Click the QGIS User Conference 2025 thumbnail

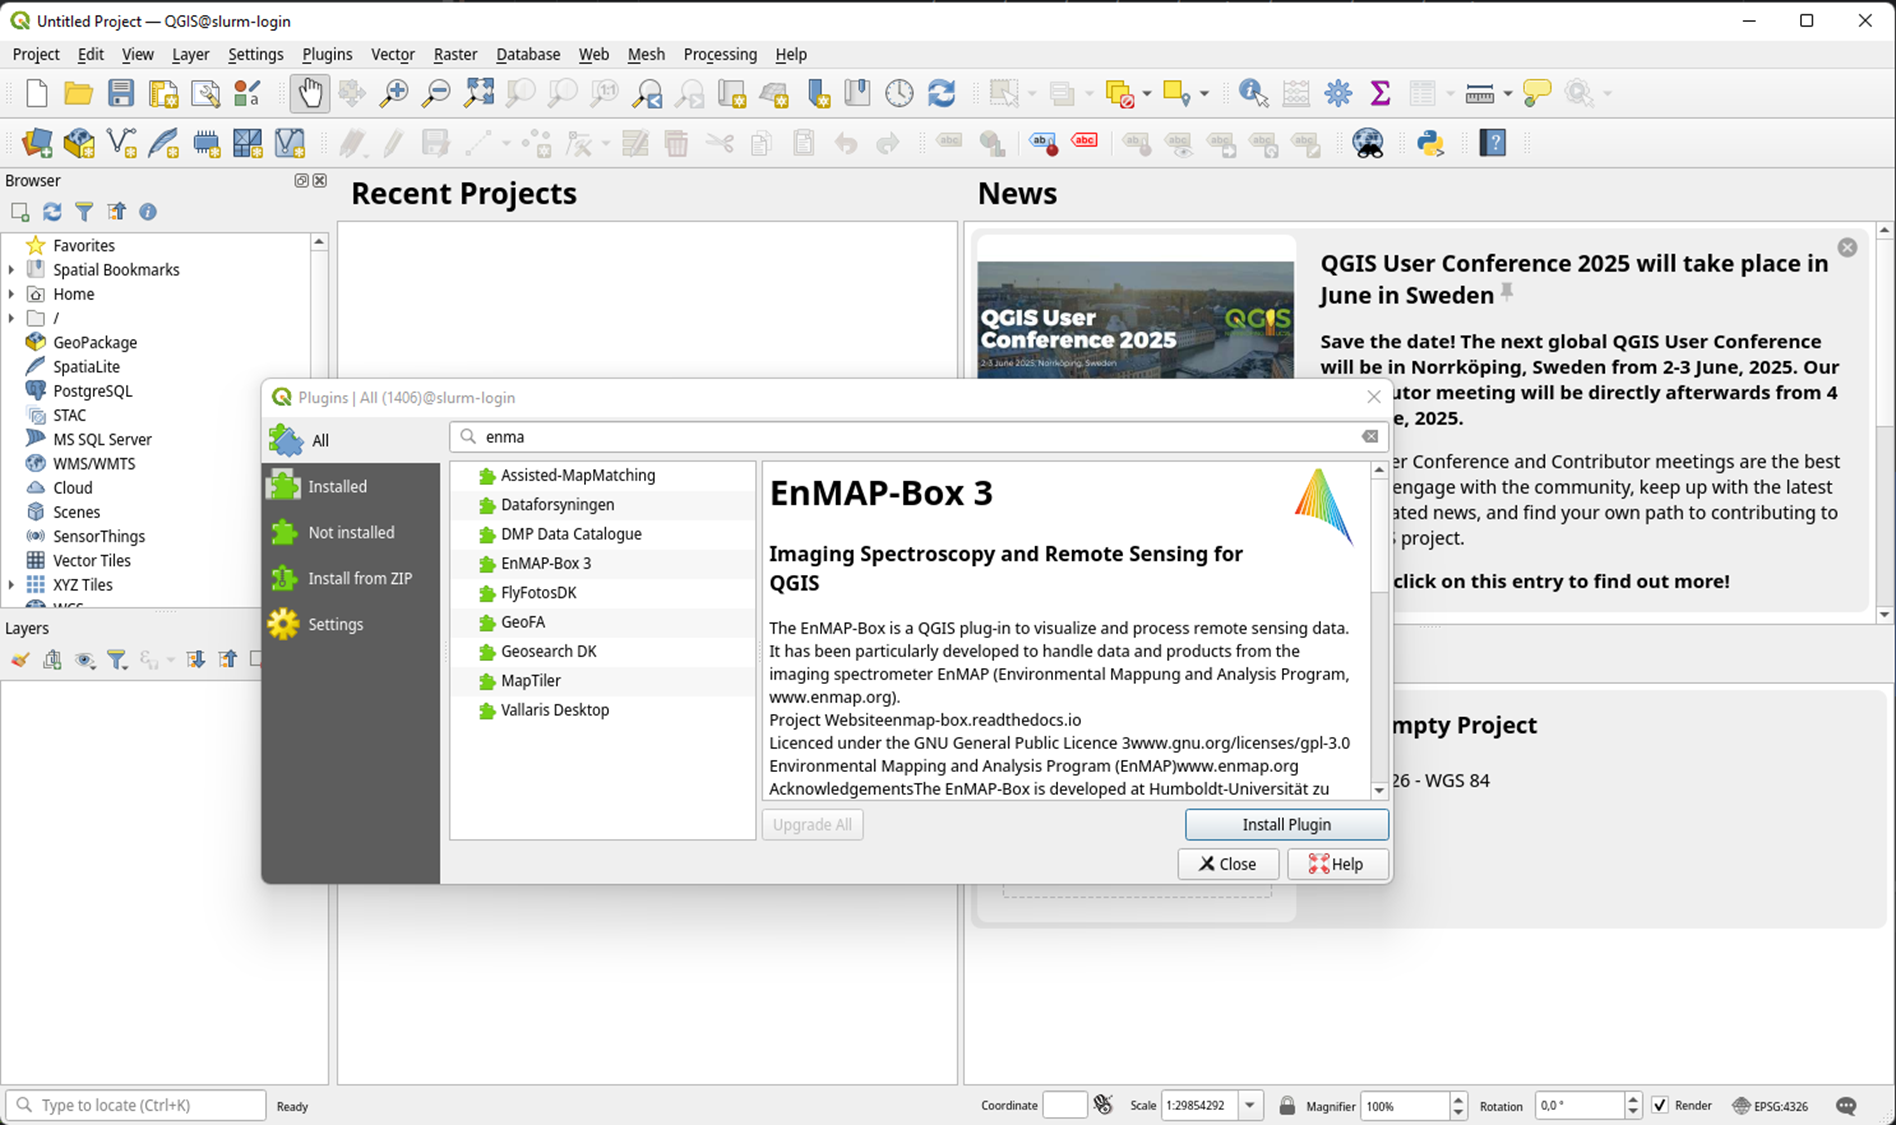[1135, 320]
